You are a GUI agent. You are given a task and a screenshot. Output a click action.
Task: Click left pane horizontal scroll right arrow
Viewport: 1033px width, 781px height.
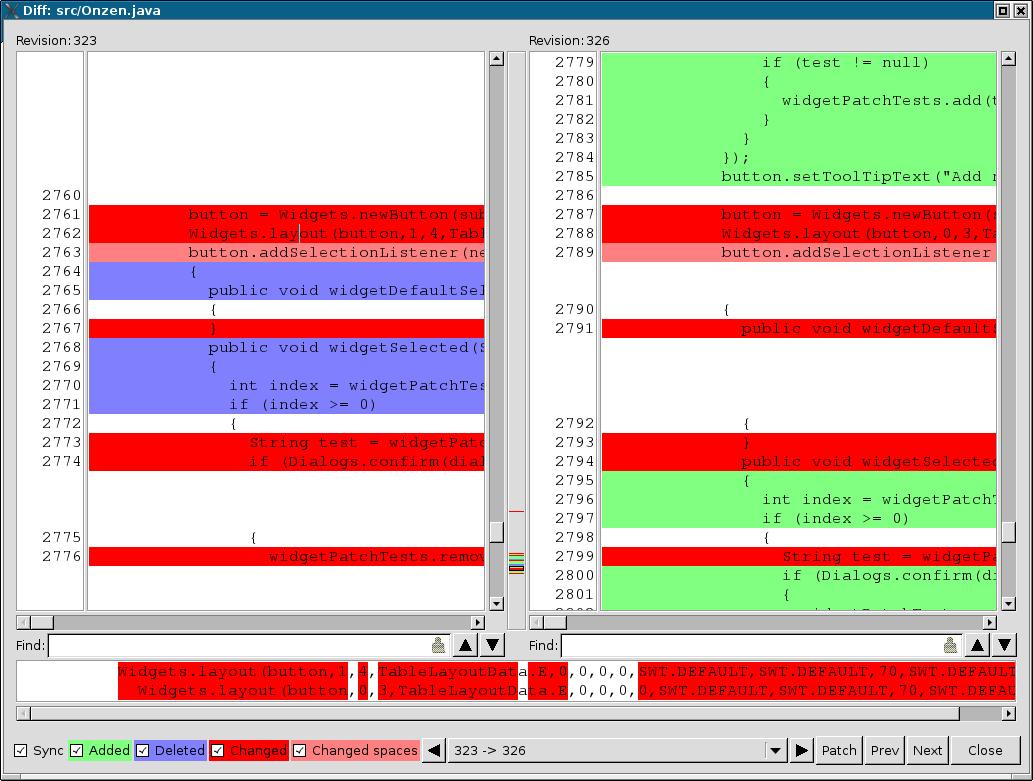pos(478,622)
